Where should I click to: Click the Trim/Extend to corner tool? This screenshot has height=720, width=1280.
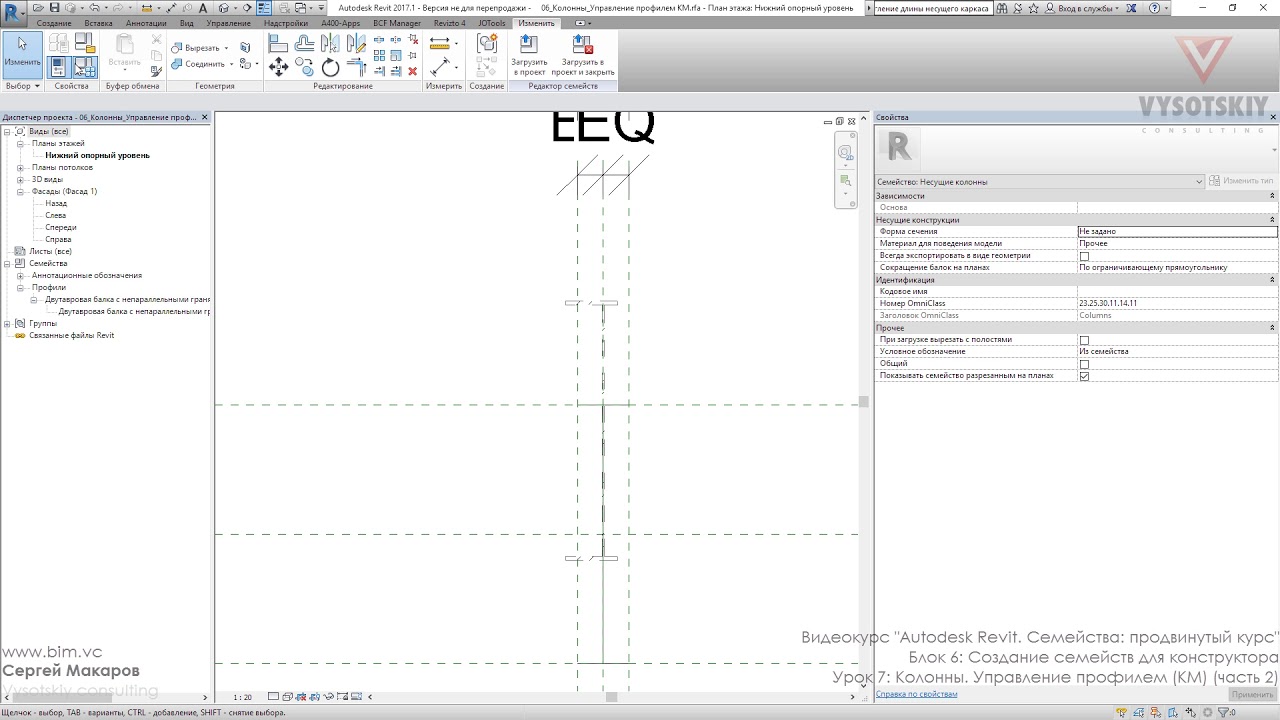click(356, 68)
